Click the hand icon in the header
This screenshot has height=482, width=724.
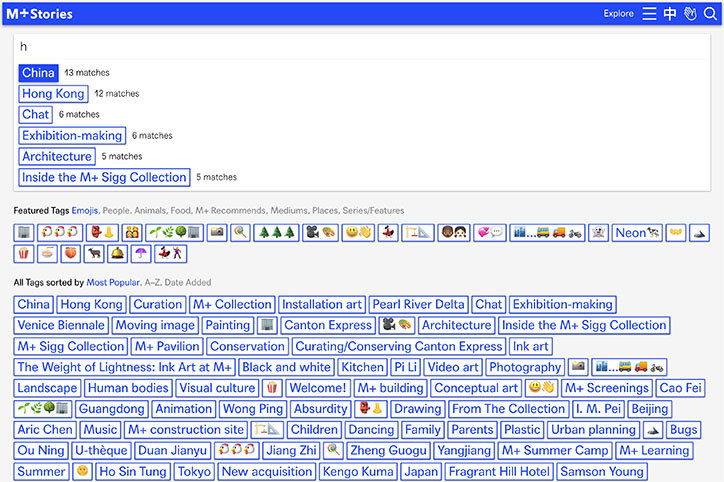690,13
